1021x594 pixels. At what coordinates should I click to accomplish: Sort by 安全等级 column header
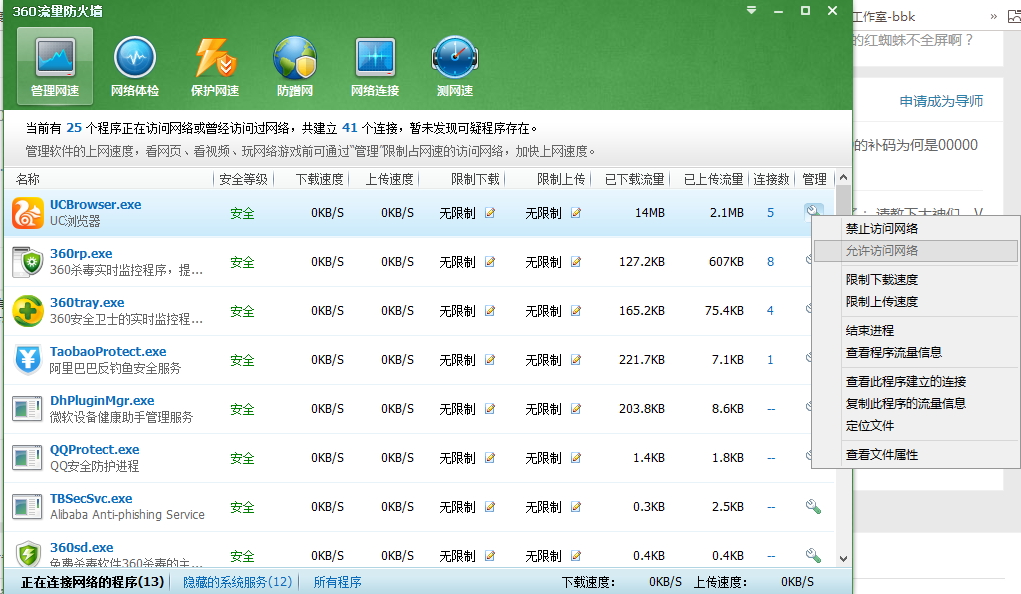pos(244,179)
